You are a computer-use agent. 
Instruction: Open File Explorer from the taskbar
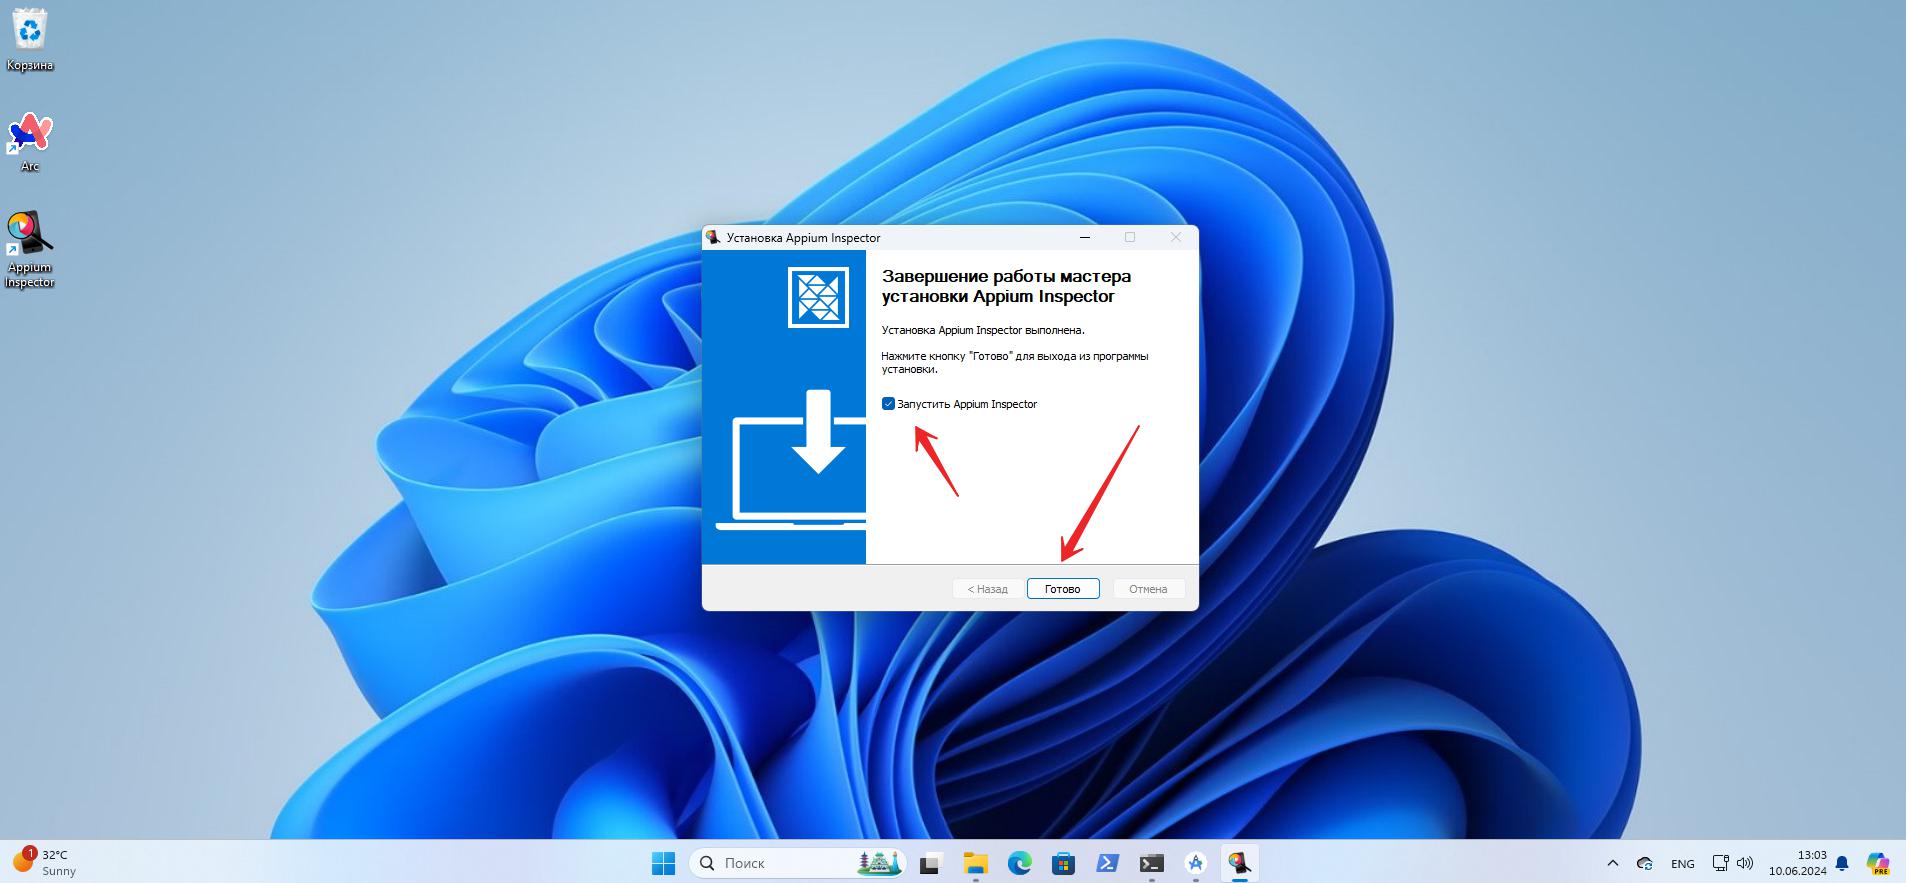(975, 863)
